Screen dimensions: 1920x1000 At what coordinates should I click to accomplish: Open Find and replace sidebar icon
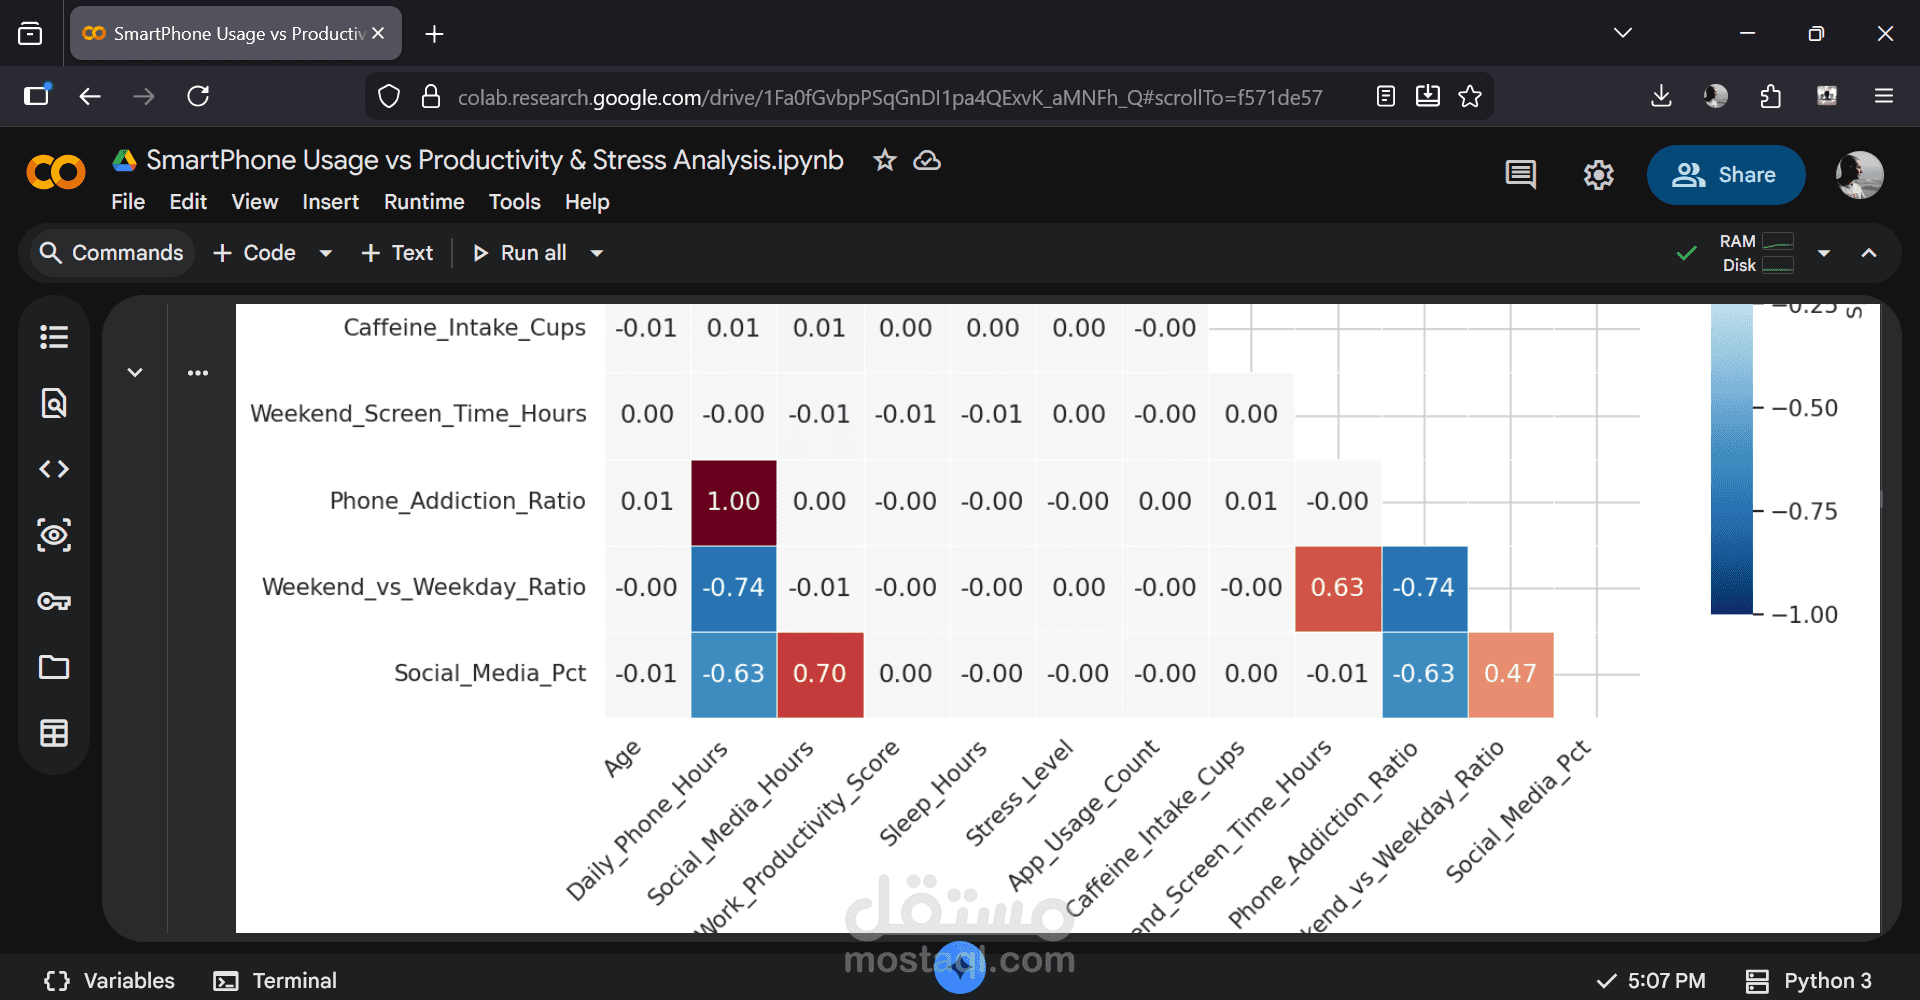point(54,403)
